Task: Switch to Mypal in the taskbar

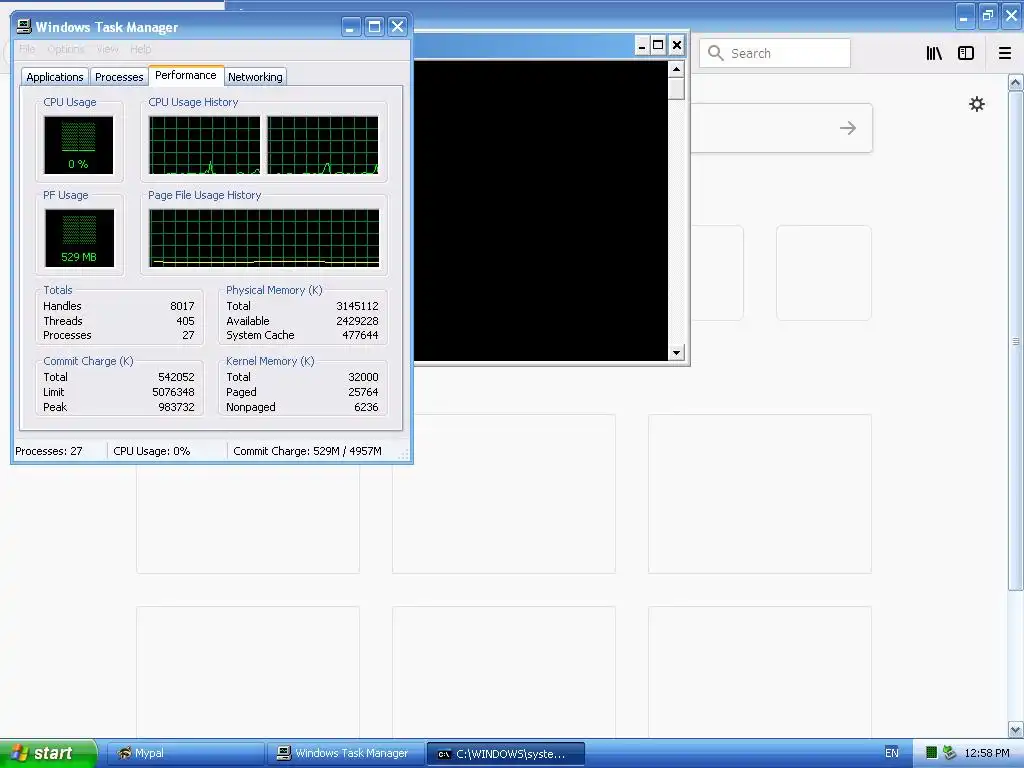Action: point(185,754)
